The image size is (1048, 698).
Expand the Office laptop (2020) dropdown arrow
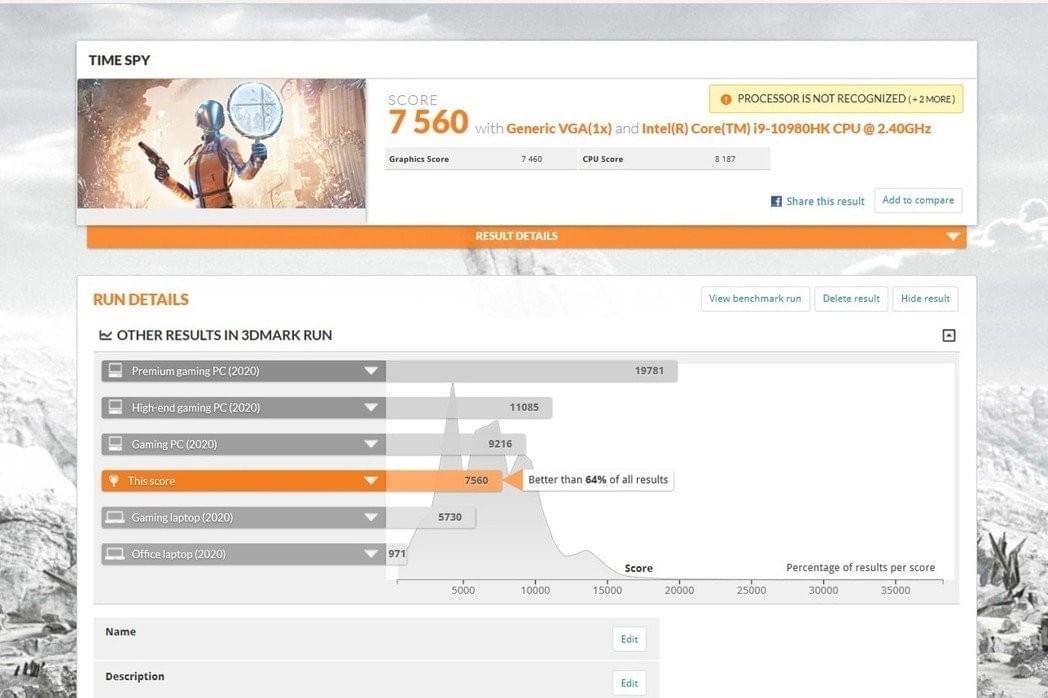click(371, 554)
